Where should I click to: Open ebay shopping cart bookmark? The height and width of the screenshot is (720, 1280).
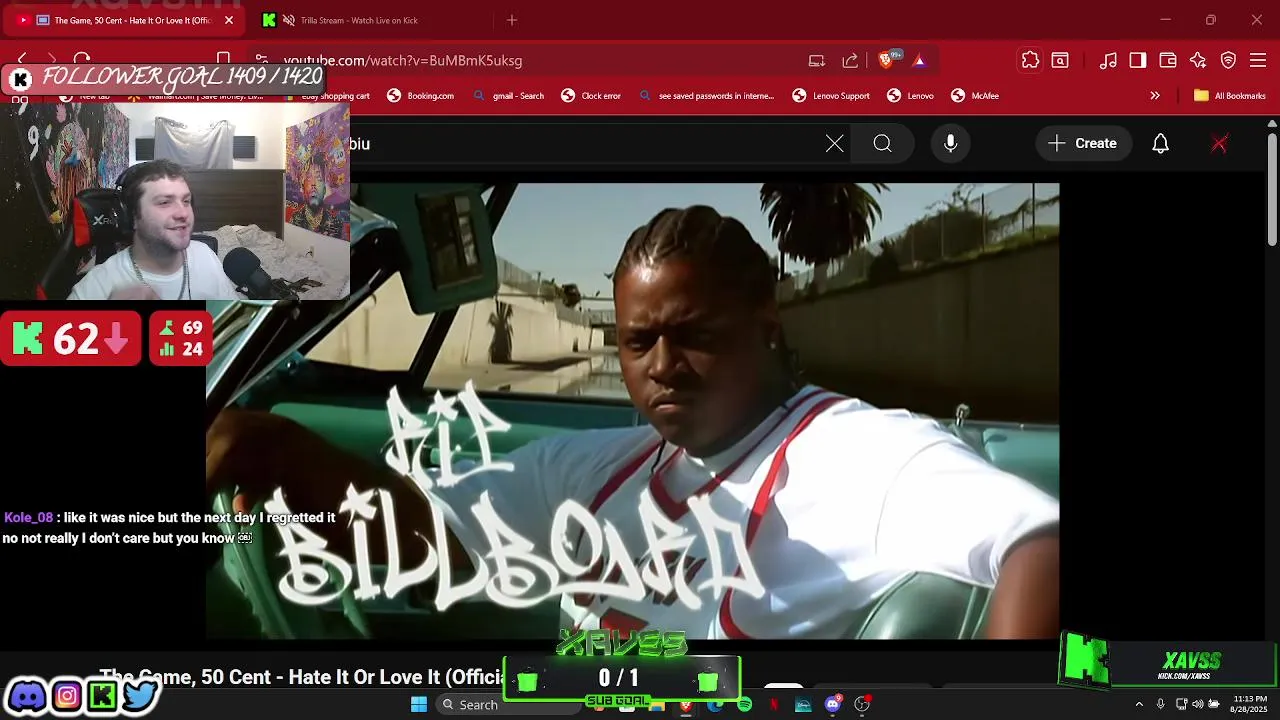[326, 96]
